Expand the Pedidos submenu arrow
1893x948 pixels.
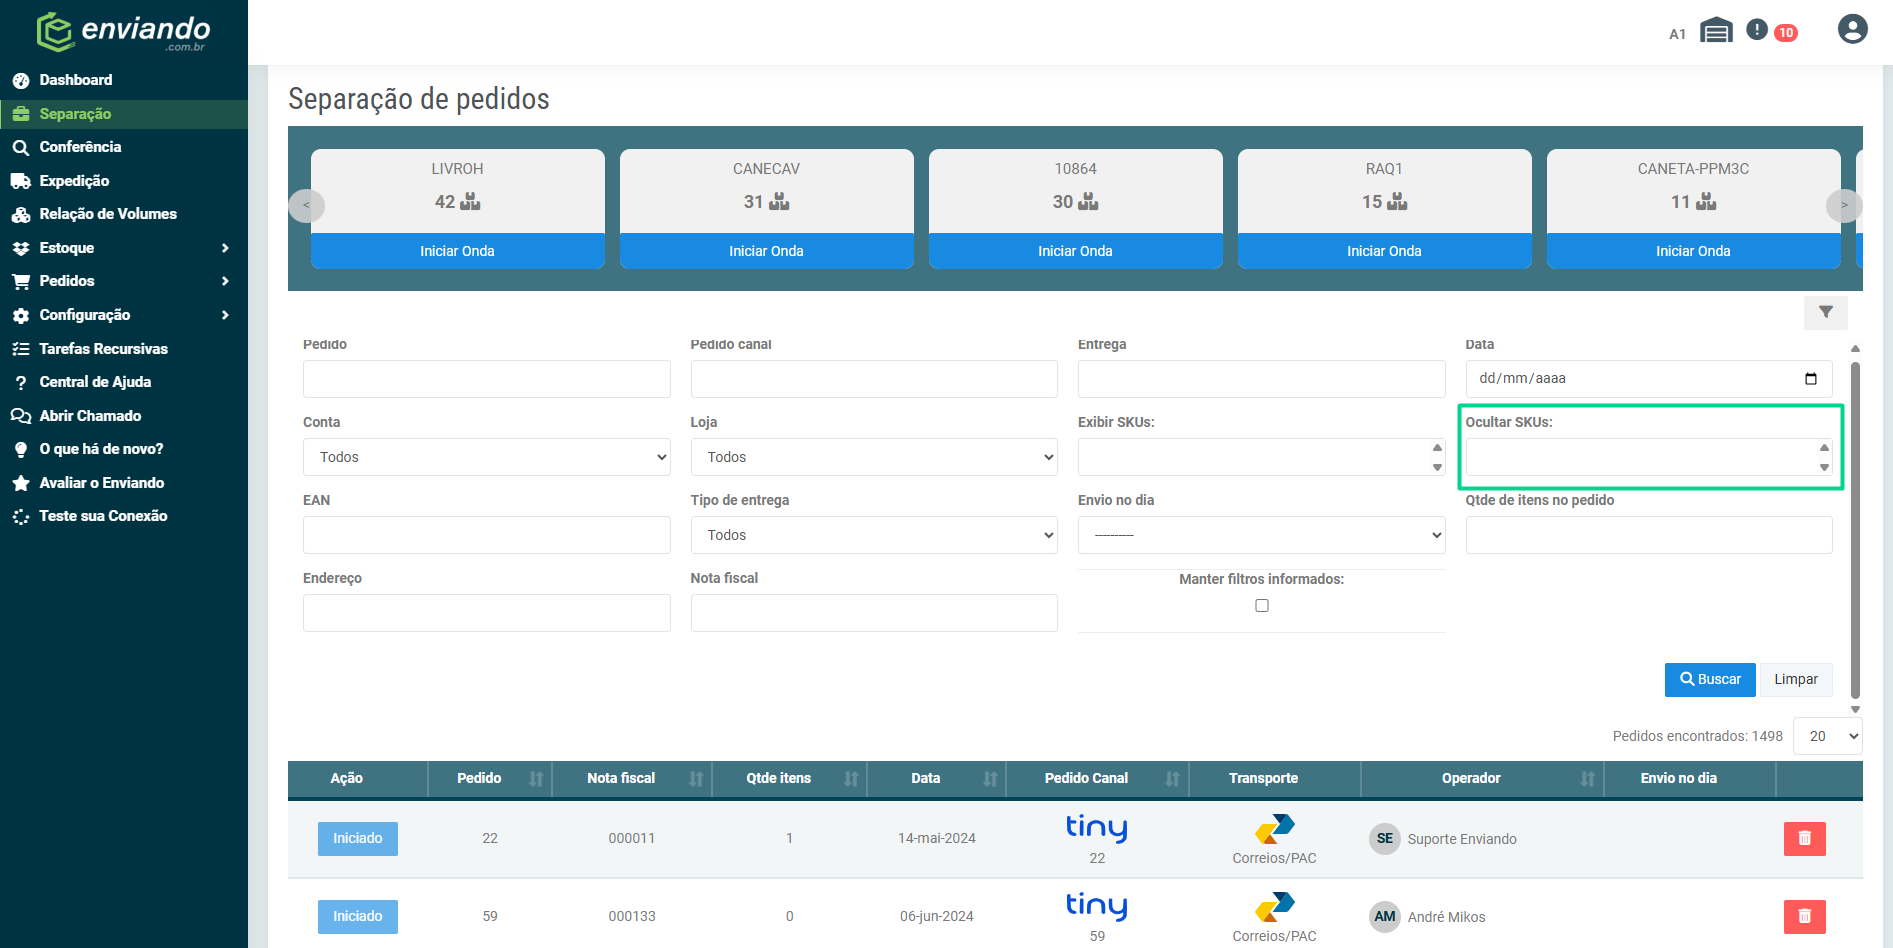(x=225, y=281)
